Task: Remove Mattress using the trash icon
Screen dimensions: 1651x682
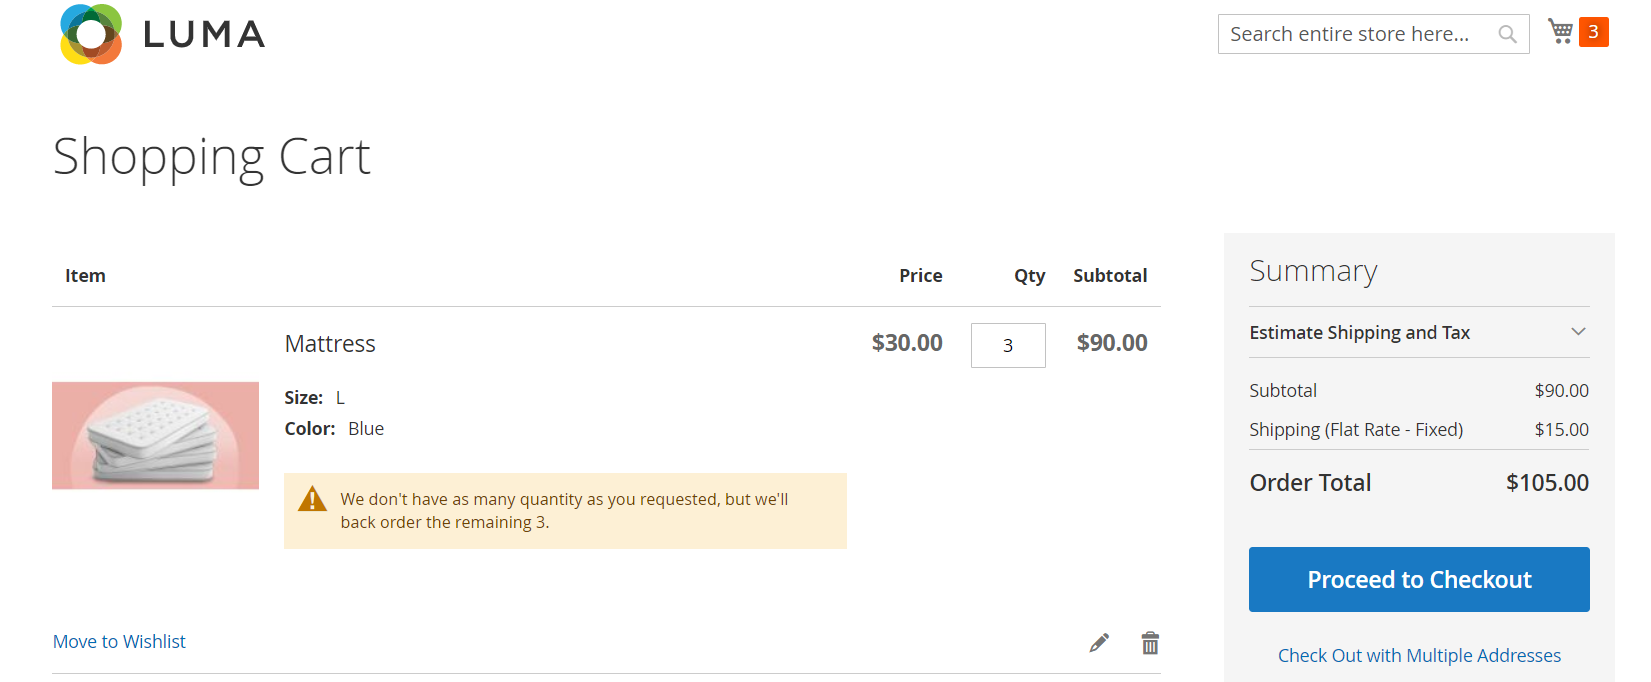Action: 1150,643
